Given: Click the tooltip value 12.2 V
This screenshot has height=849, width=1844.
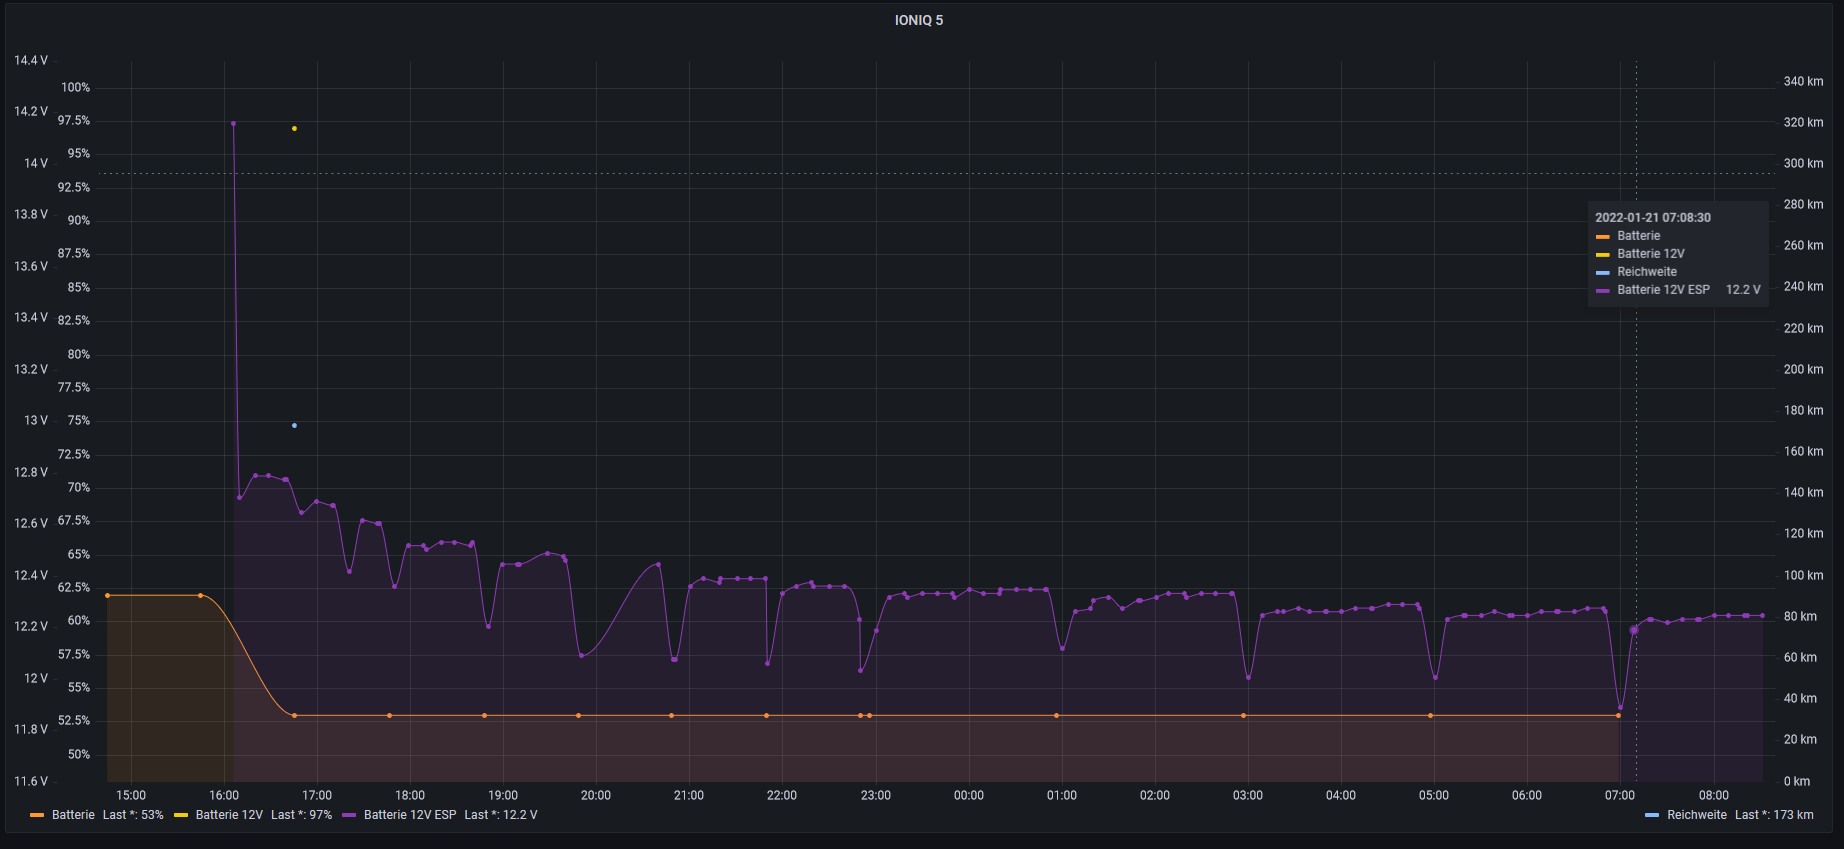Looking at the screenshot, I should [x=1743, y=289].
